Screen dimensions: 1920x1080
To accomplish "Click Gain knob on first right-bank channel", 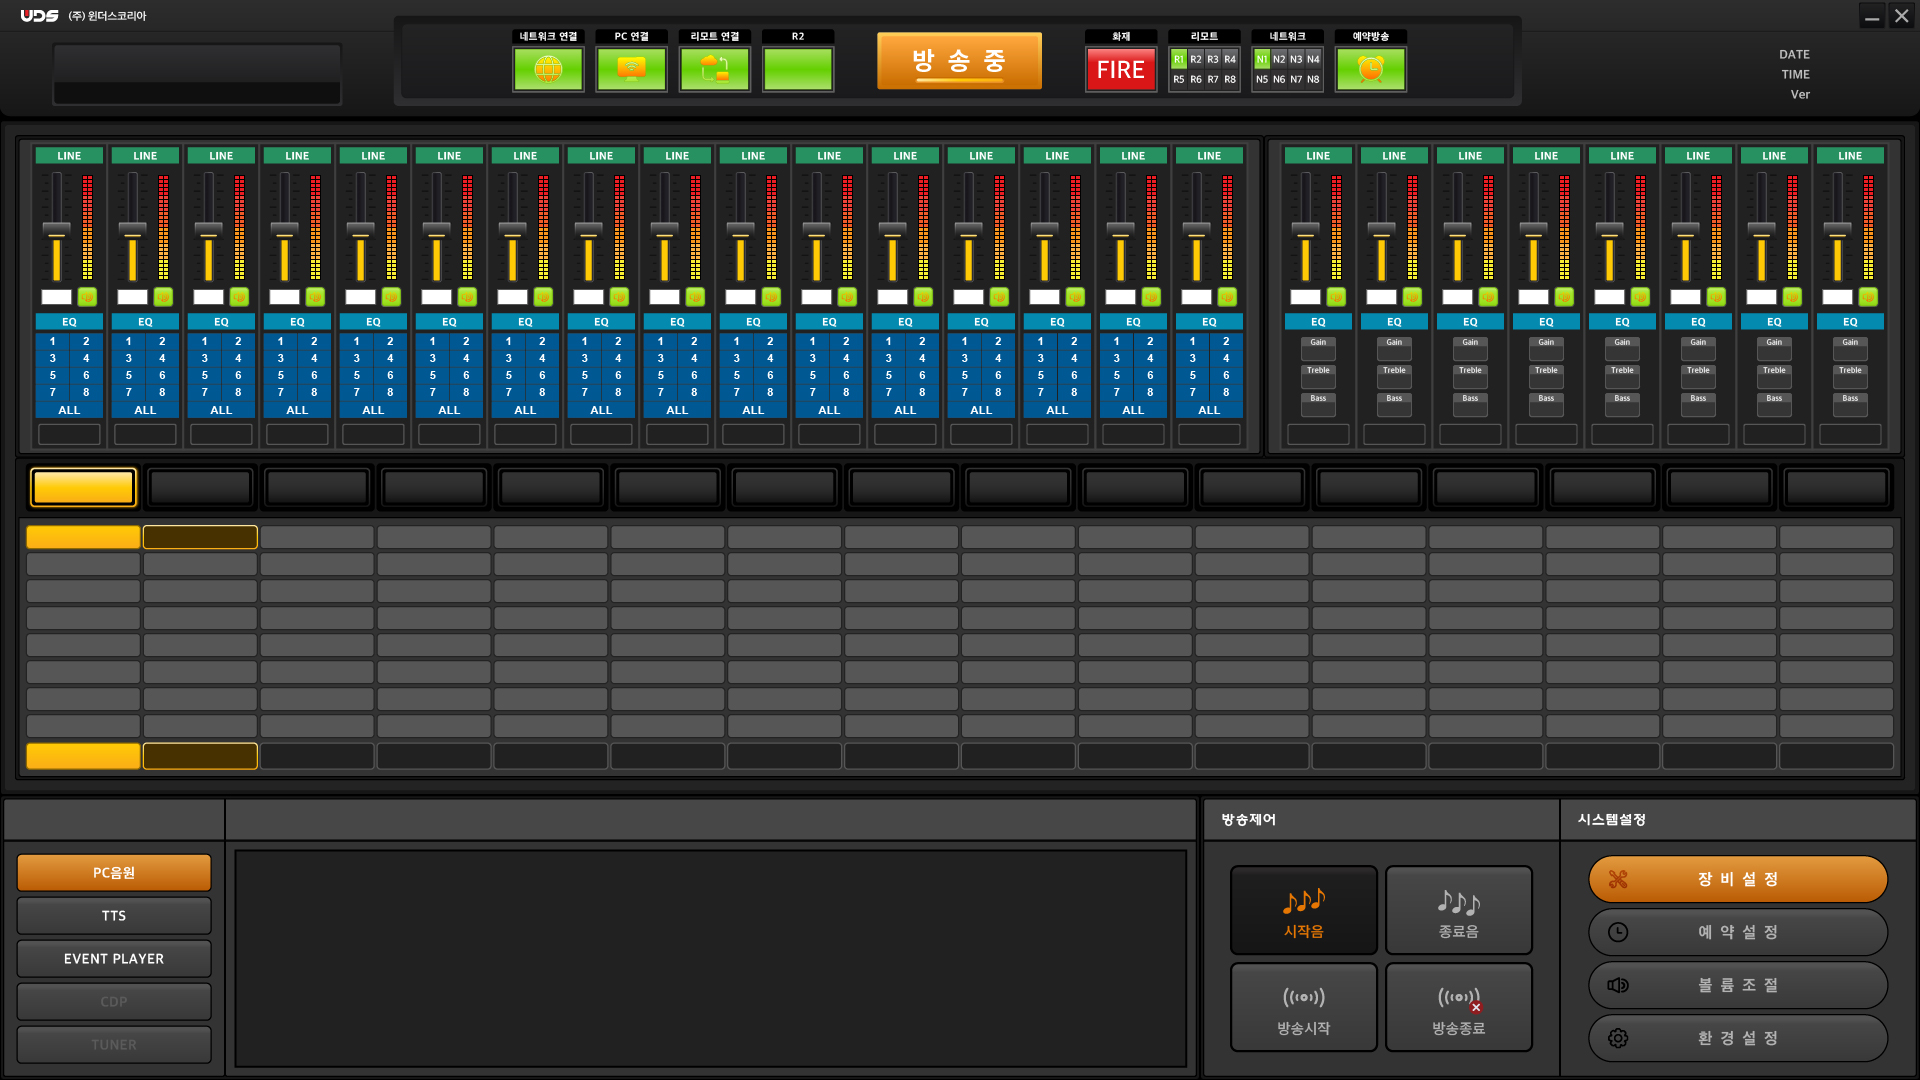I will coord(1318,348).
